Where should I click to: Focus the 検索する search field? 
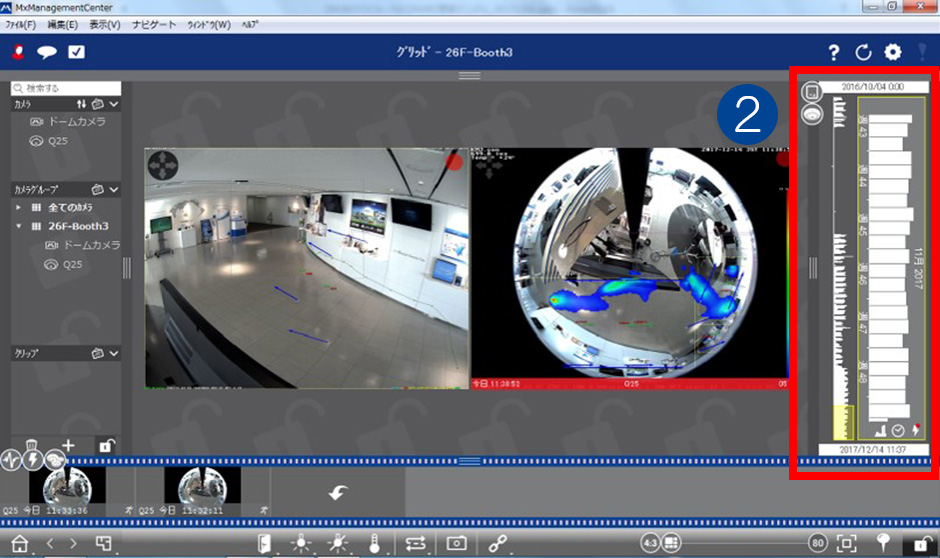(66, 88)
